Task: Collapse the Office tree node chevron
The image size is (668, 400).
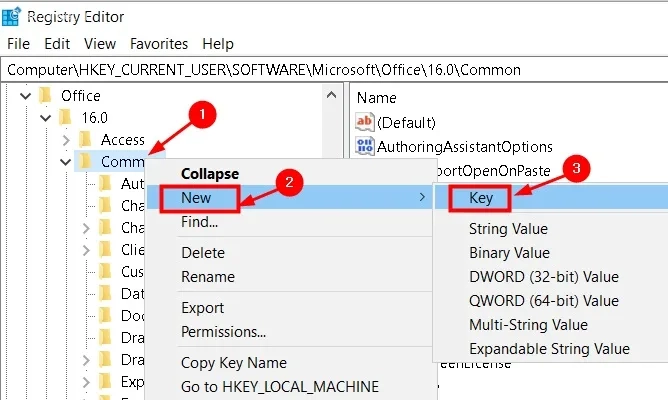Action: pyautogui.click(x=23, y=96)
